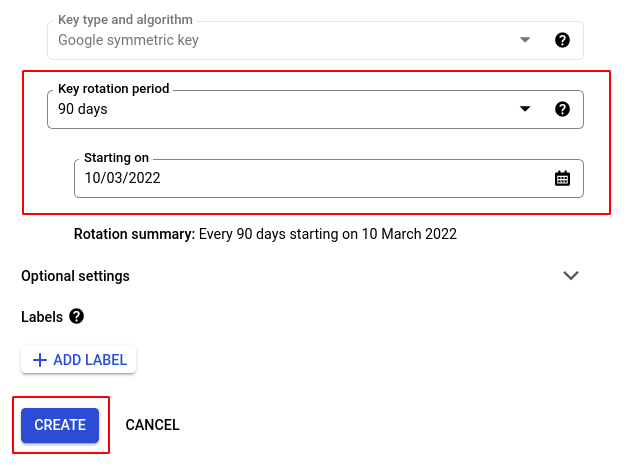Click the Labels heading text
Screen dimensions: 634x468
(x=42, y=316)
